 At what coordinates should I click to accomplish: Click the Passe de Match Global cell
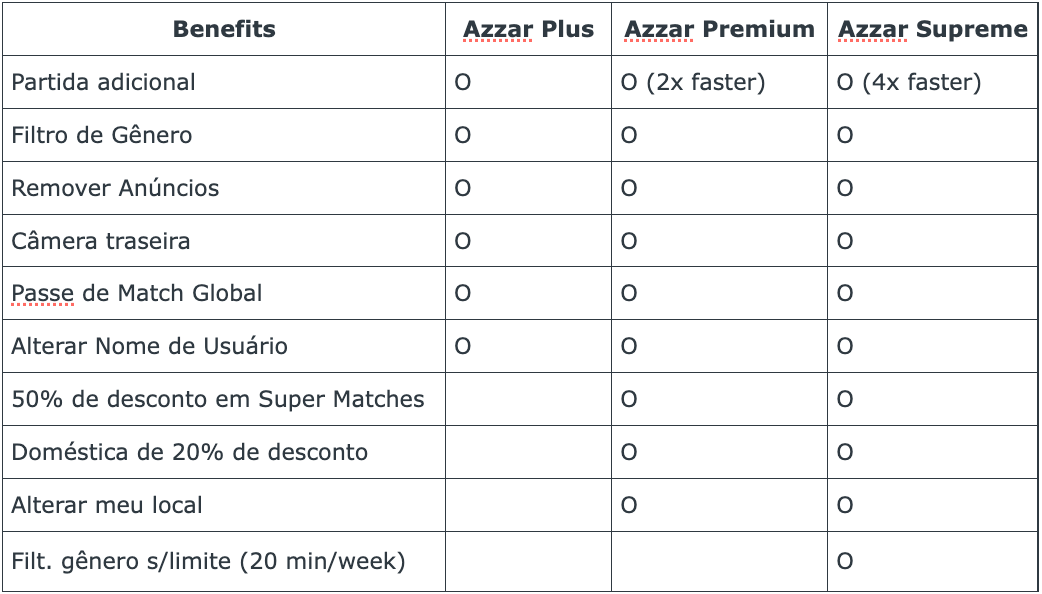[137, 294]
